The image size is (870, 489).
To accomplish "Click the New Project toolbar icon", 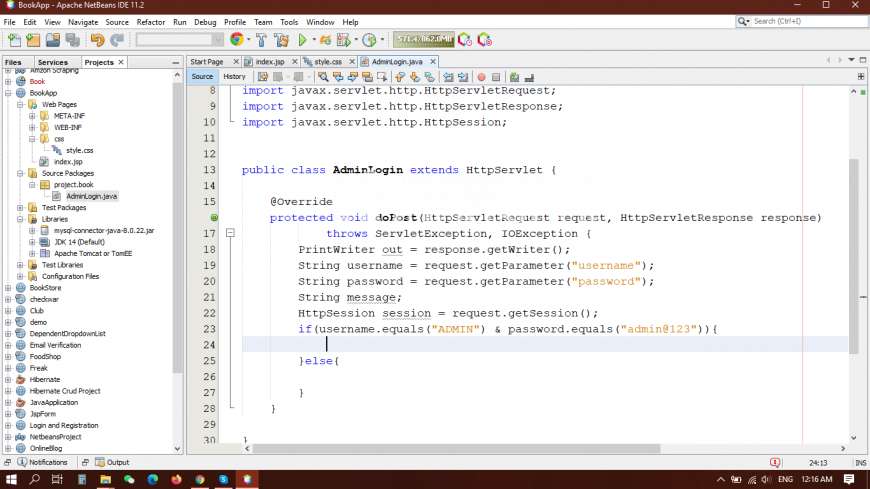I will click(33, 40).
